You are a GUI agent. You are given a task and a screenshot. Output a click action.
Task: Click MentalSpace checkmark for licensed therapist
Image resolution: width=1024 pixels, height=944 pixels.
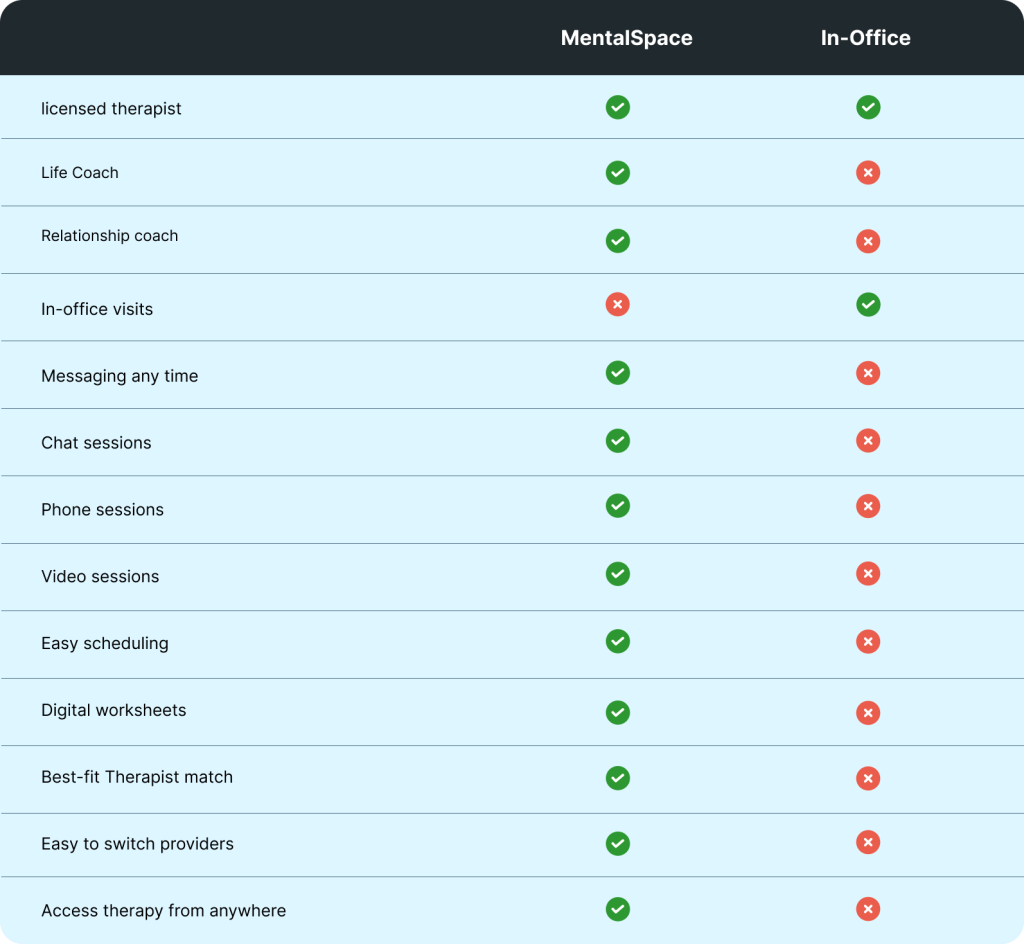click(x=618, y=107)
